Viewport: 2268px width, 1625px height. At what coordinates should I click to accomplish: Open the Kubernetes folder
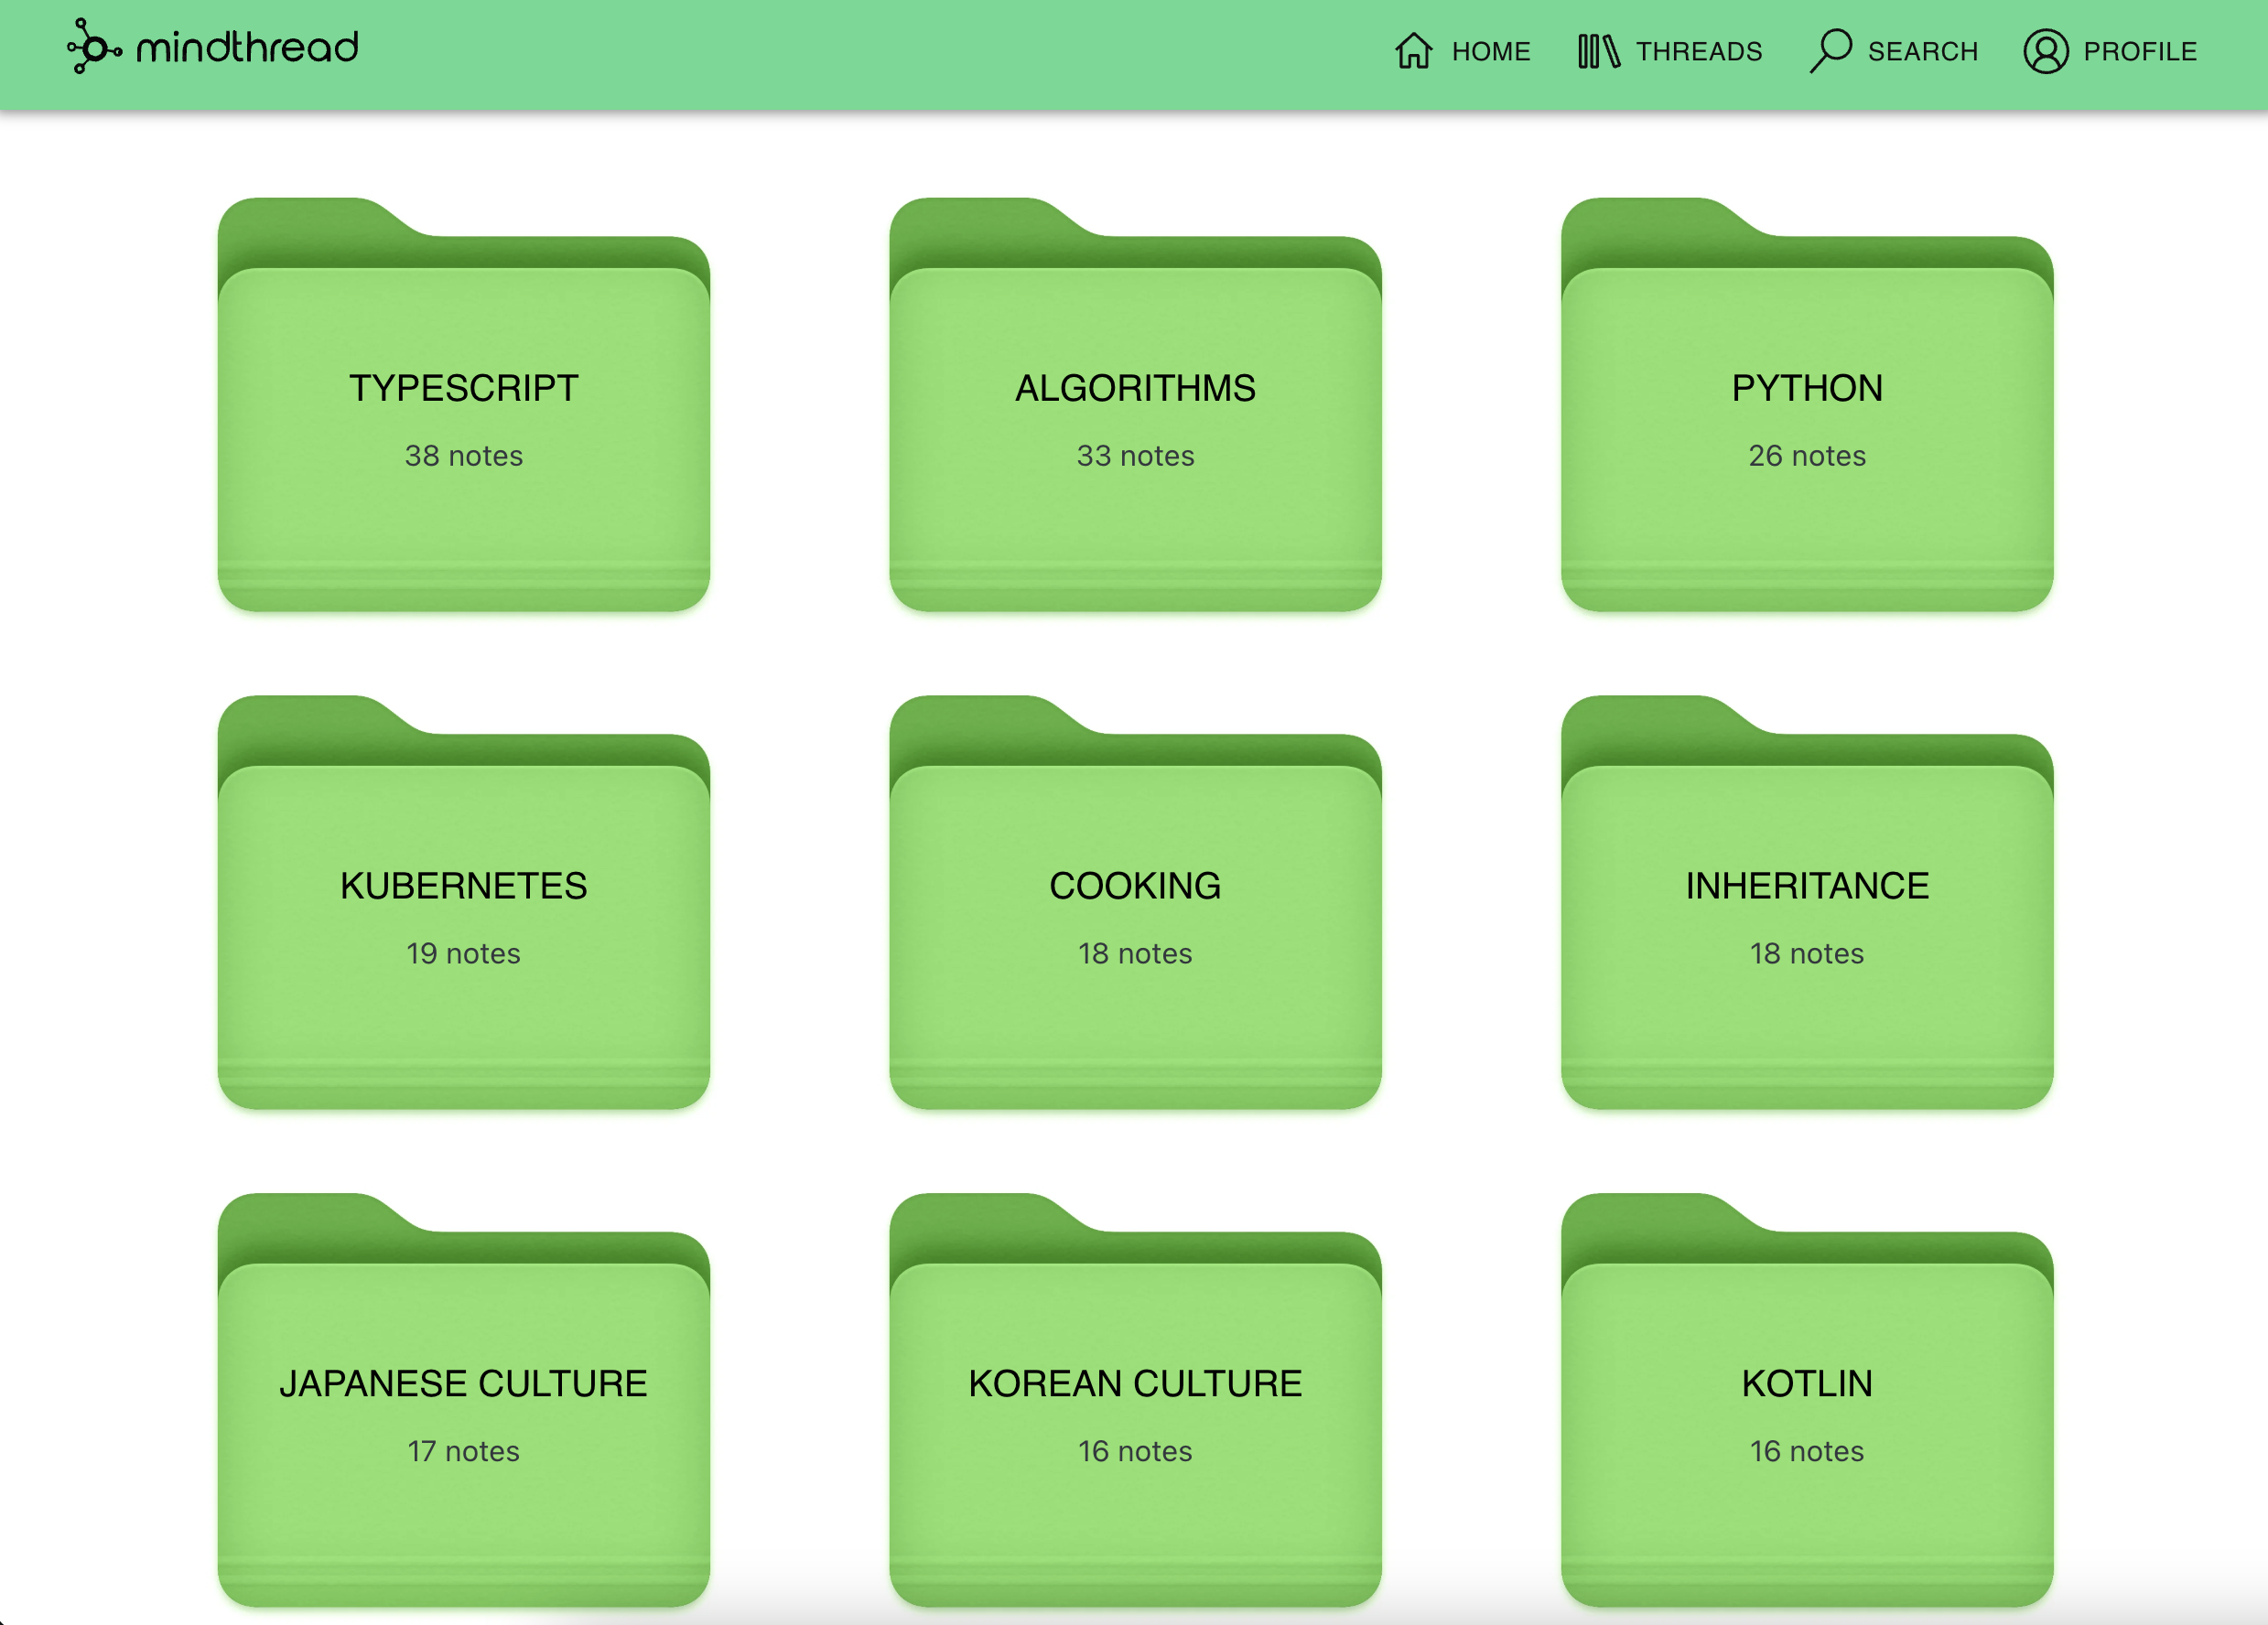tap(463, 918)
